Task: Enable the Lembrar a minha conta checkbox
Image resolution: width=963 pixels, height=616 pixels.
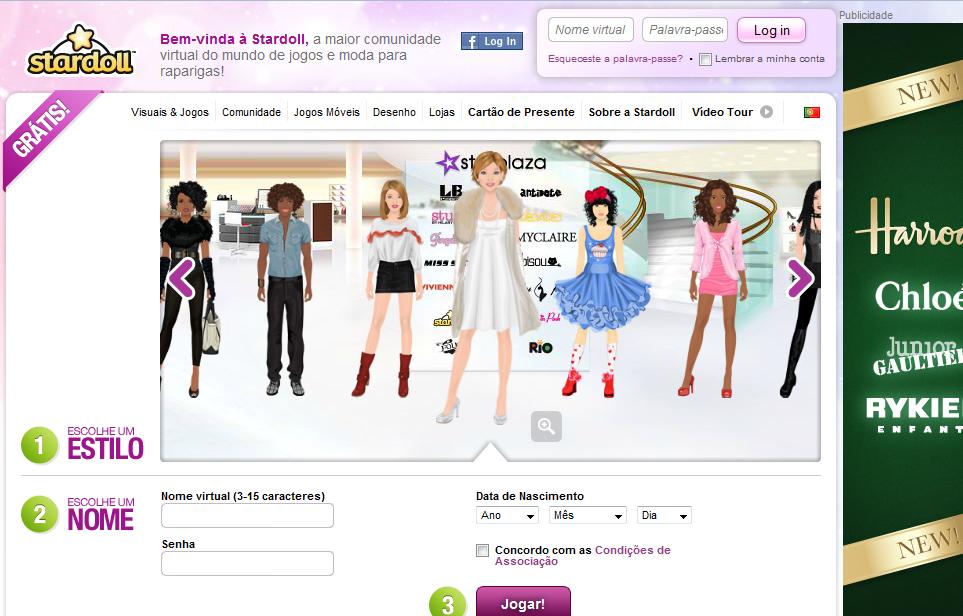Action: (x=706, y=59)
